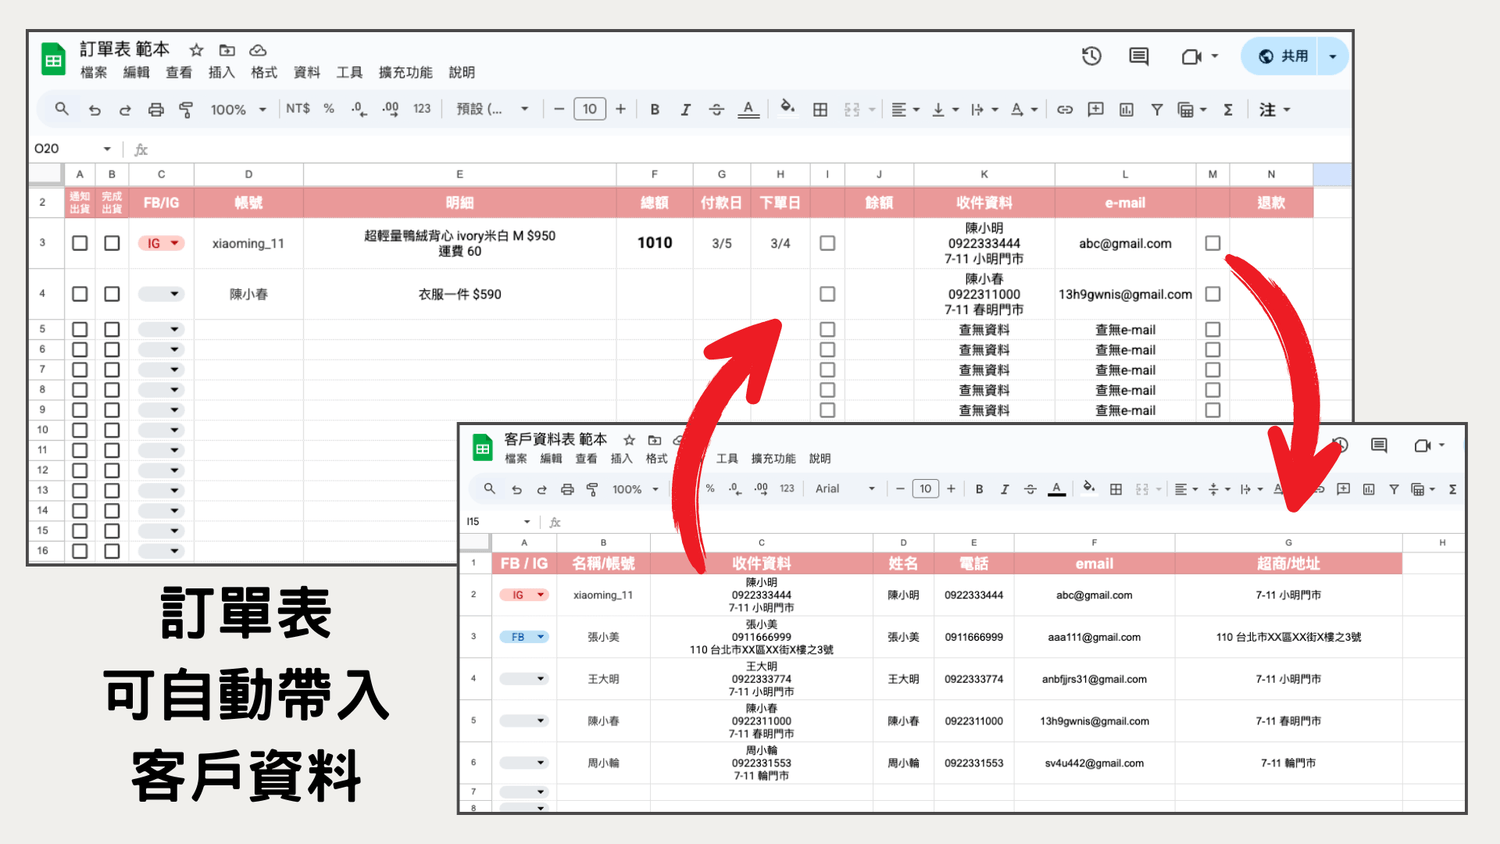Insert a chart from the 客戶資料表 toolbar
Screen dimensions: 1500x844
pyautogui.click(x=1368, y=489)
